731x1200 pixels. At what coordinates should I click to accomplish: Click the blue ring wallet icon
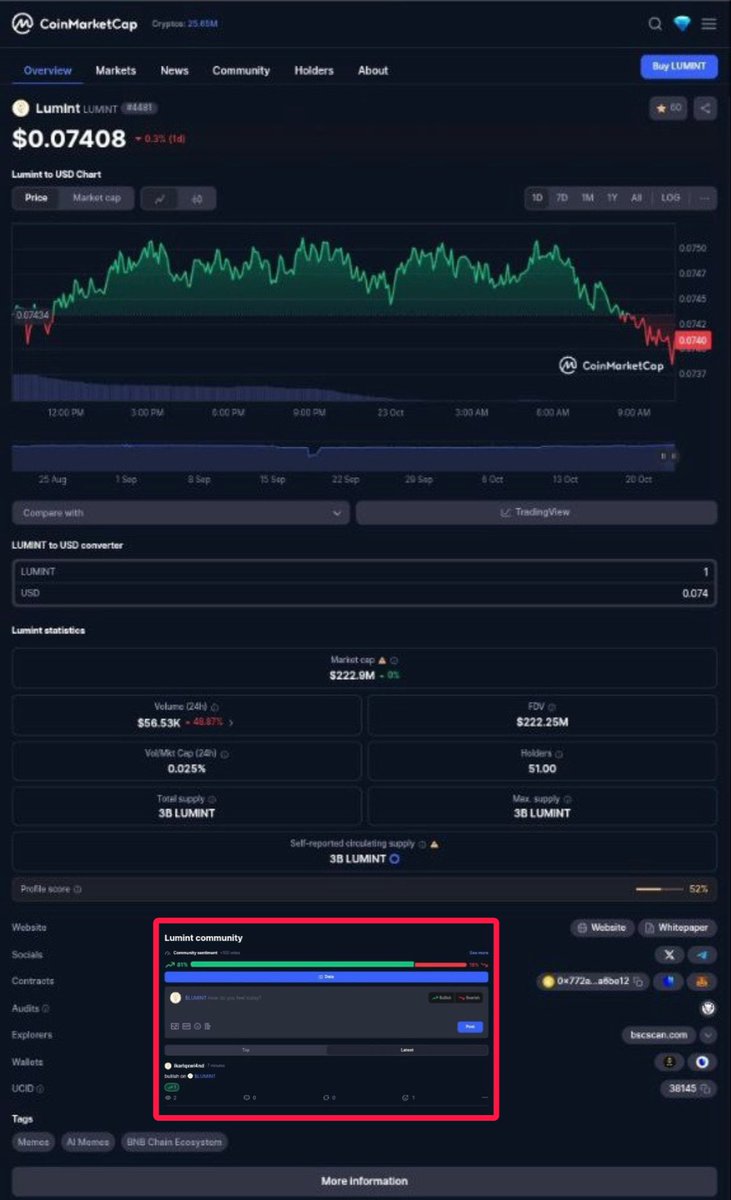coord(703,1062)
